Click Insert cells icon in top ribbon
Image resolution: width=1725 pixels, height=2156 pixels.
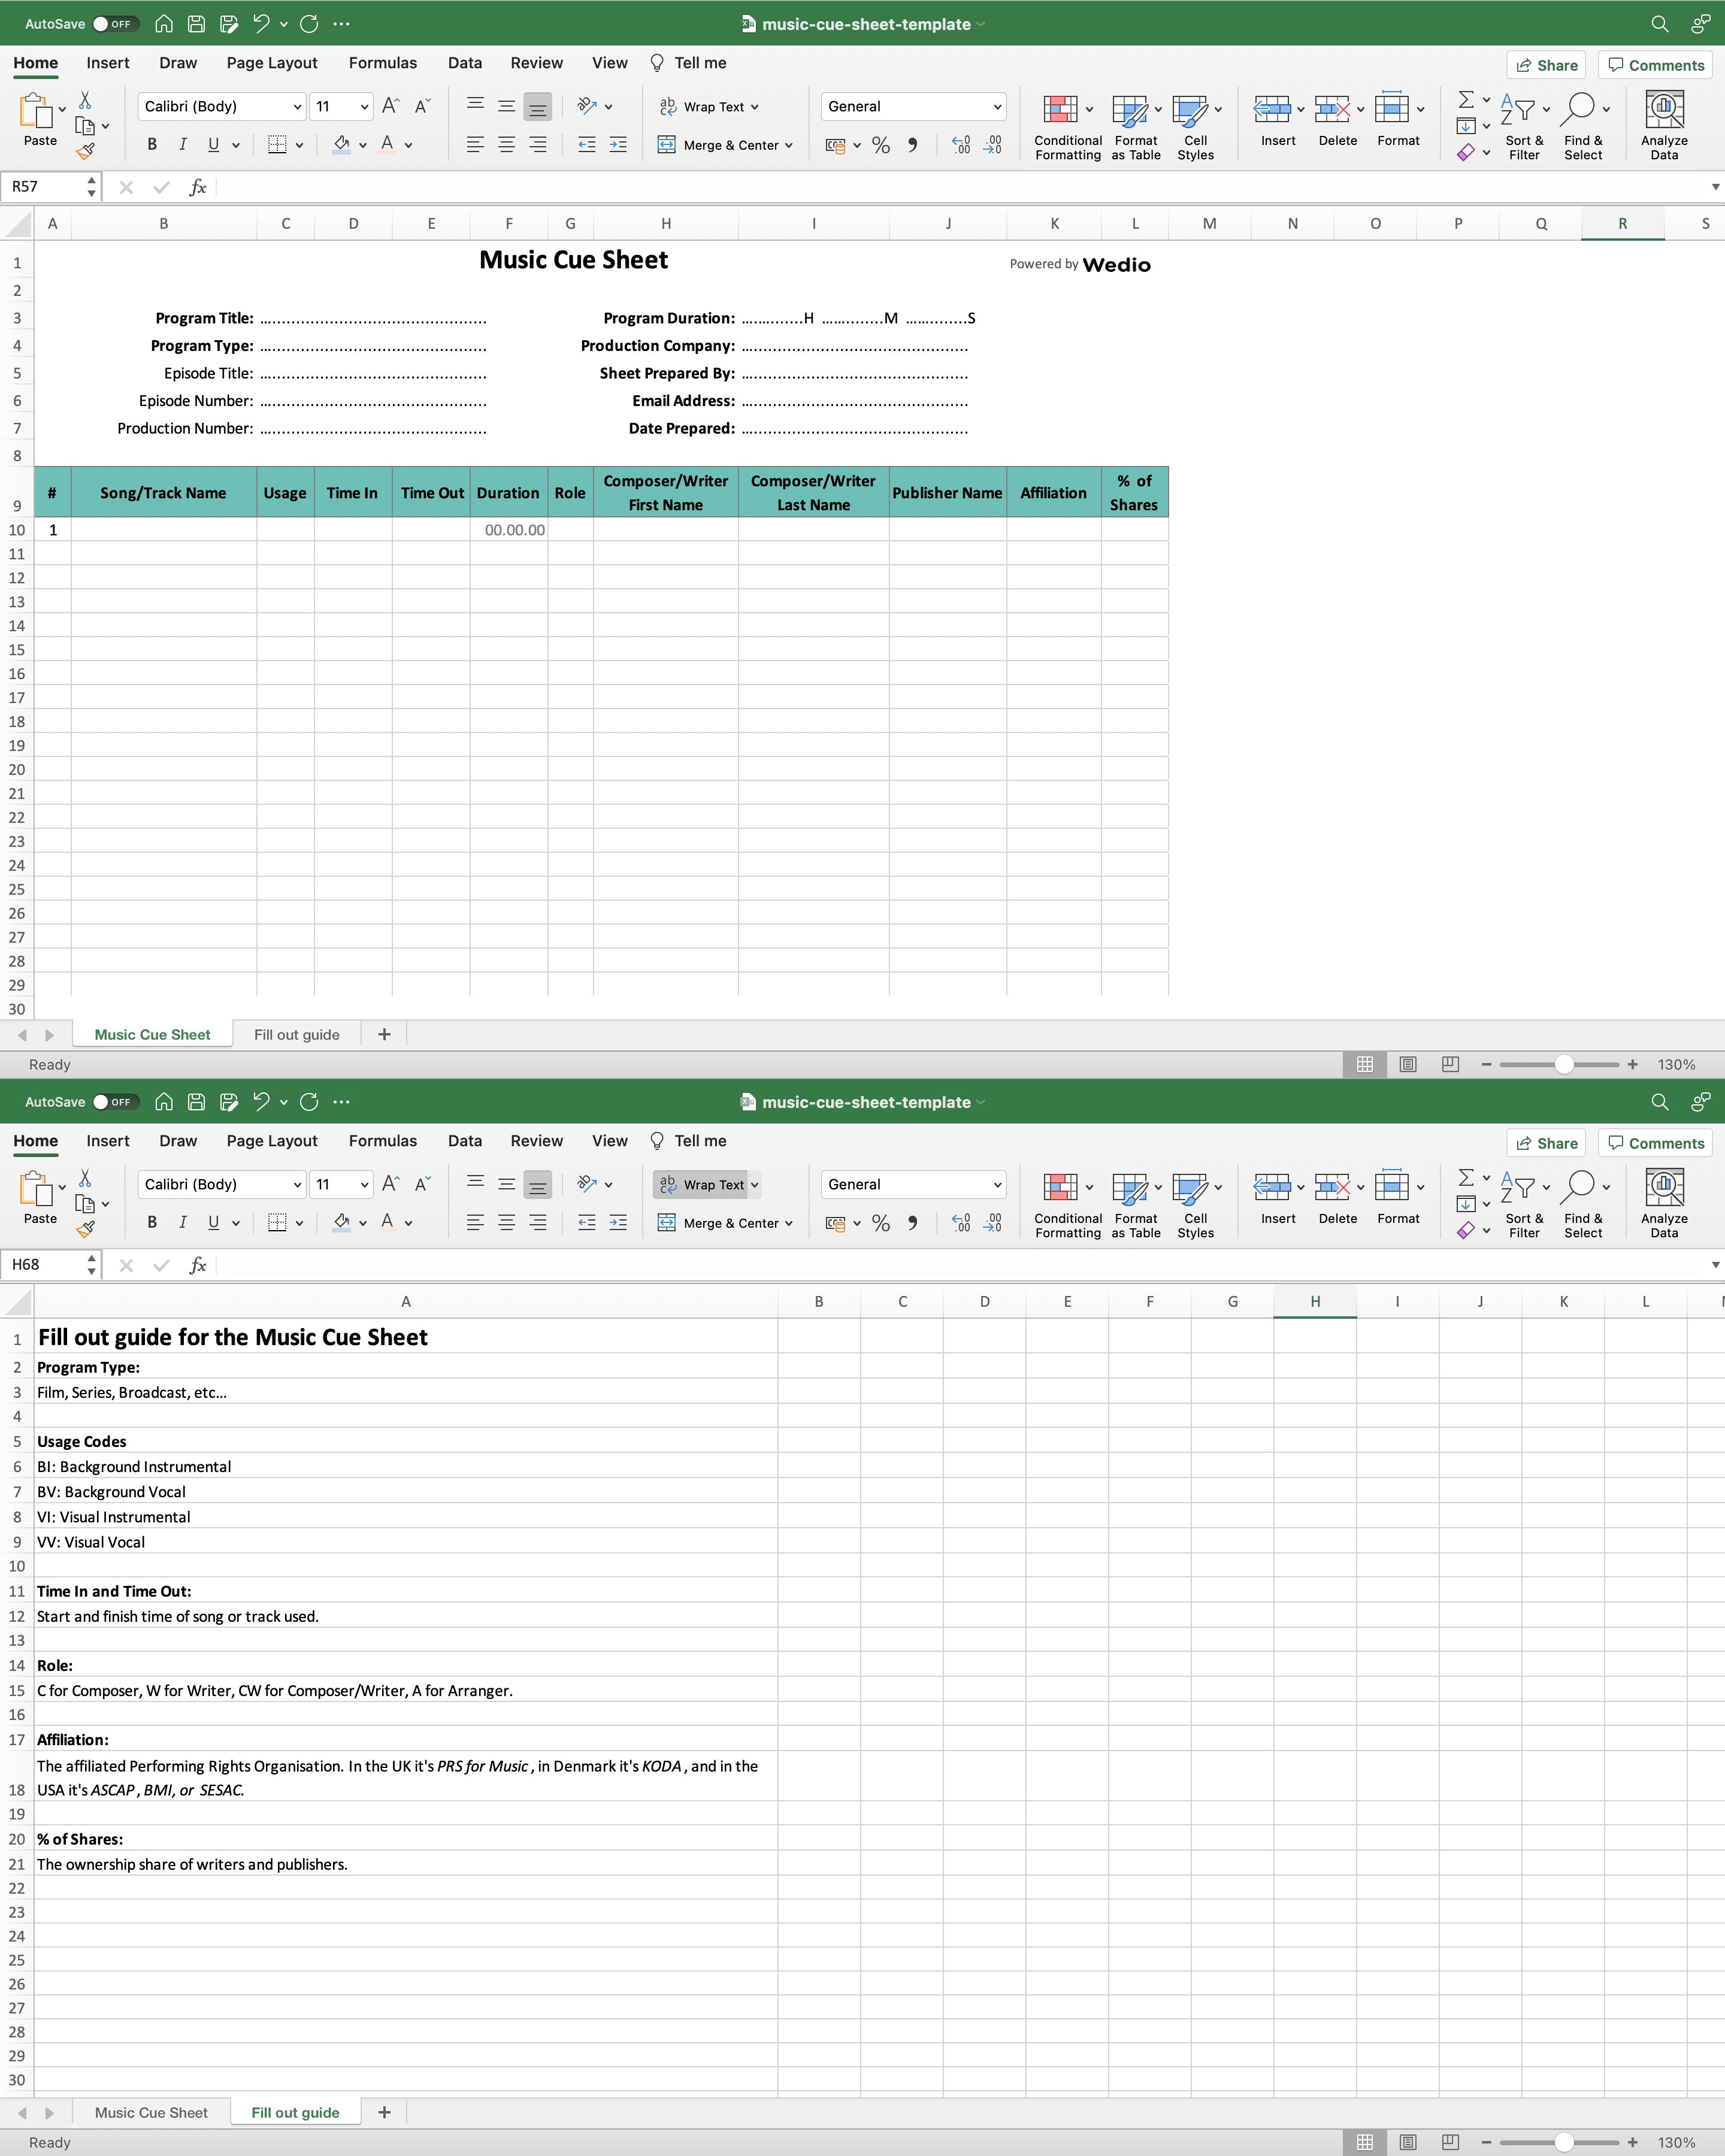(1272, 108)
